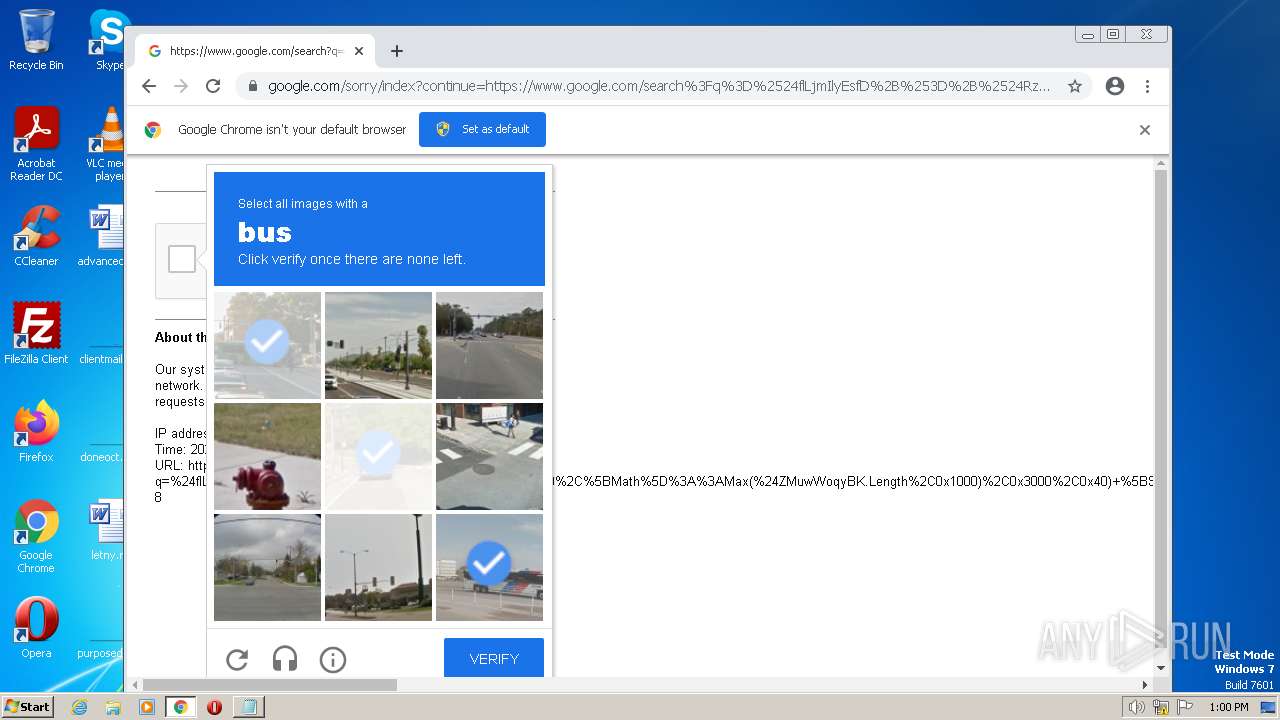The width and height of the screenshot is (1280, 720).
Task: Select the top-middle road tile
Action: [x=378, y=345]
